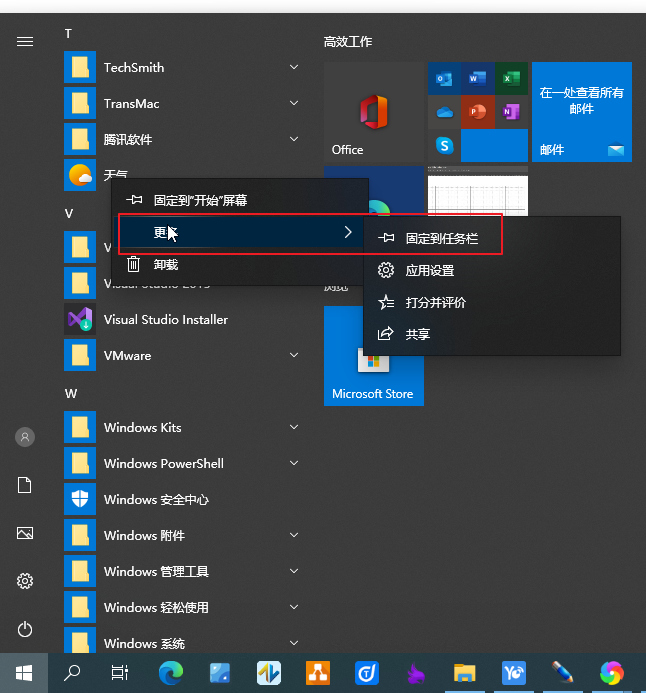Open Settings gear in the Start sidebar
646x693 pixels.
point(25,581)
